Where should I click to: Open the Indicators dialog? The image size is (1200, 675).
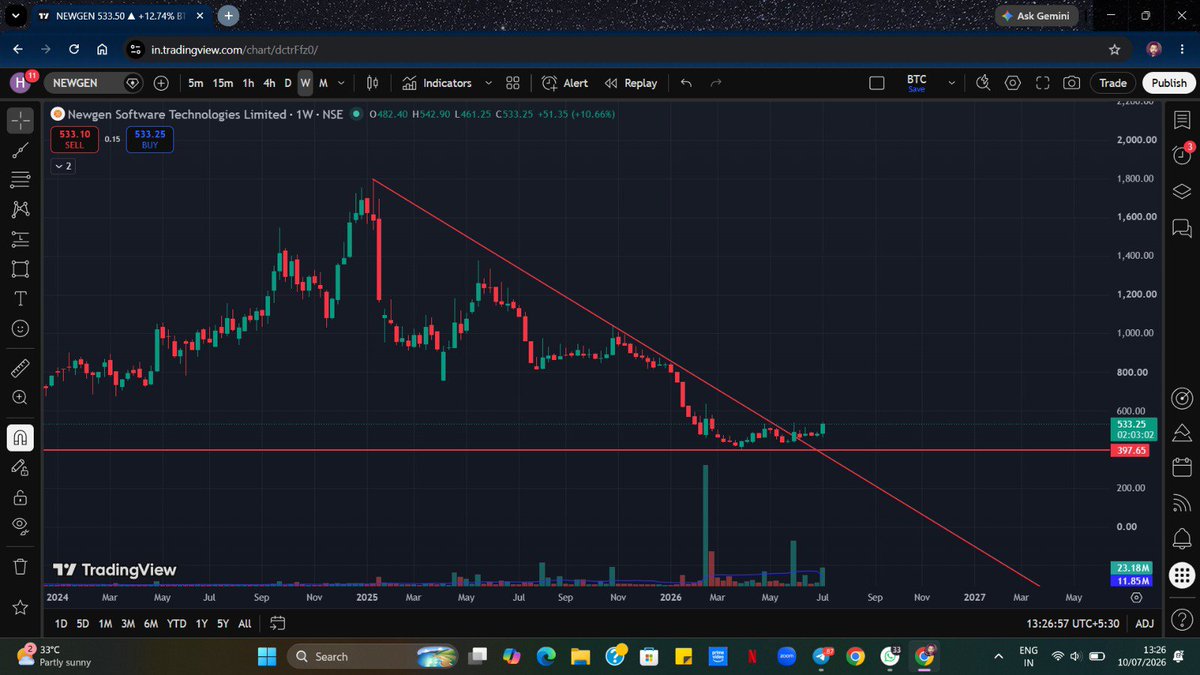point(437,83)
